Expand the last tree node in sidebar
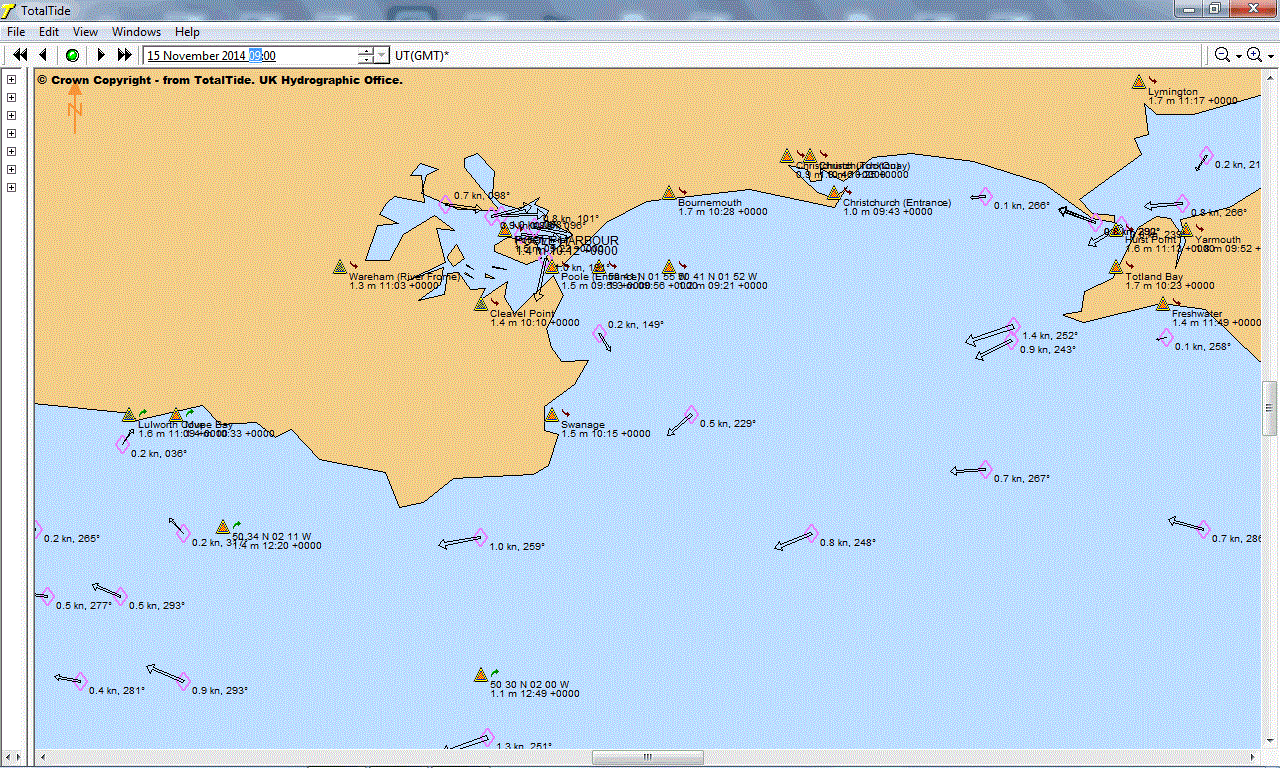This screenshot has width=1280, height=768. coord(12,188)
